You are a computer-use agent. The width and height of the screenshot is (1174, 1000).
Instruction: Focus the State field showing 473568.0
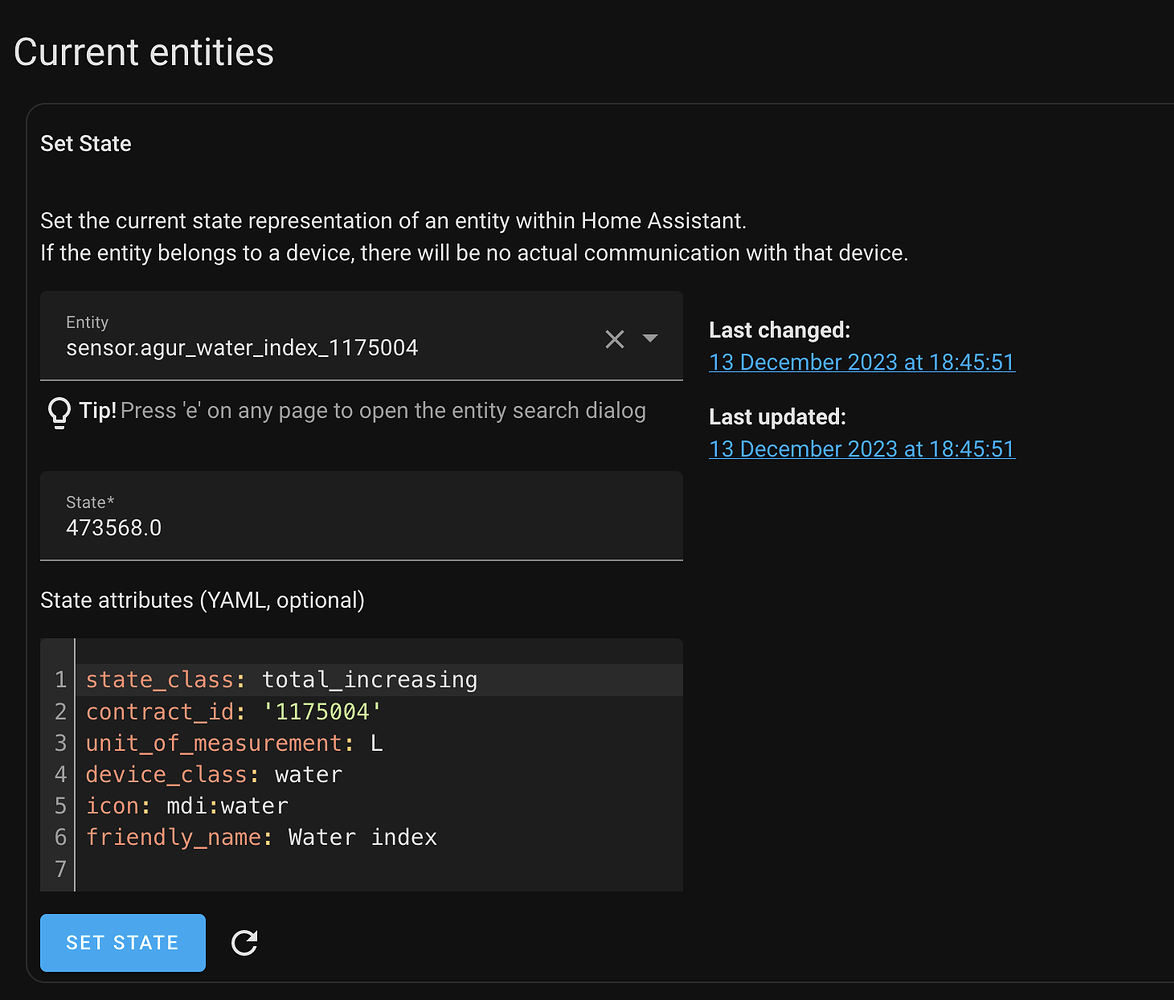(362, 516)
